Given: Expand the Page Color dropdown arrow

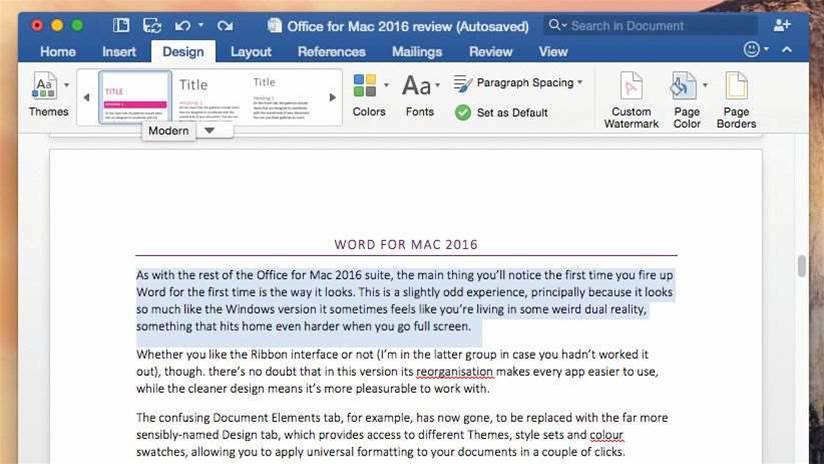Looking at the screenshot, I should point(705,85).
